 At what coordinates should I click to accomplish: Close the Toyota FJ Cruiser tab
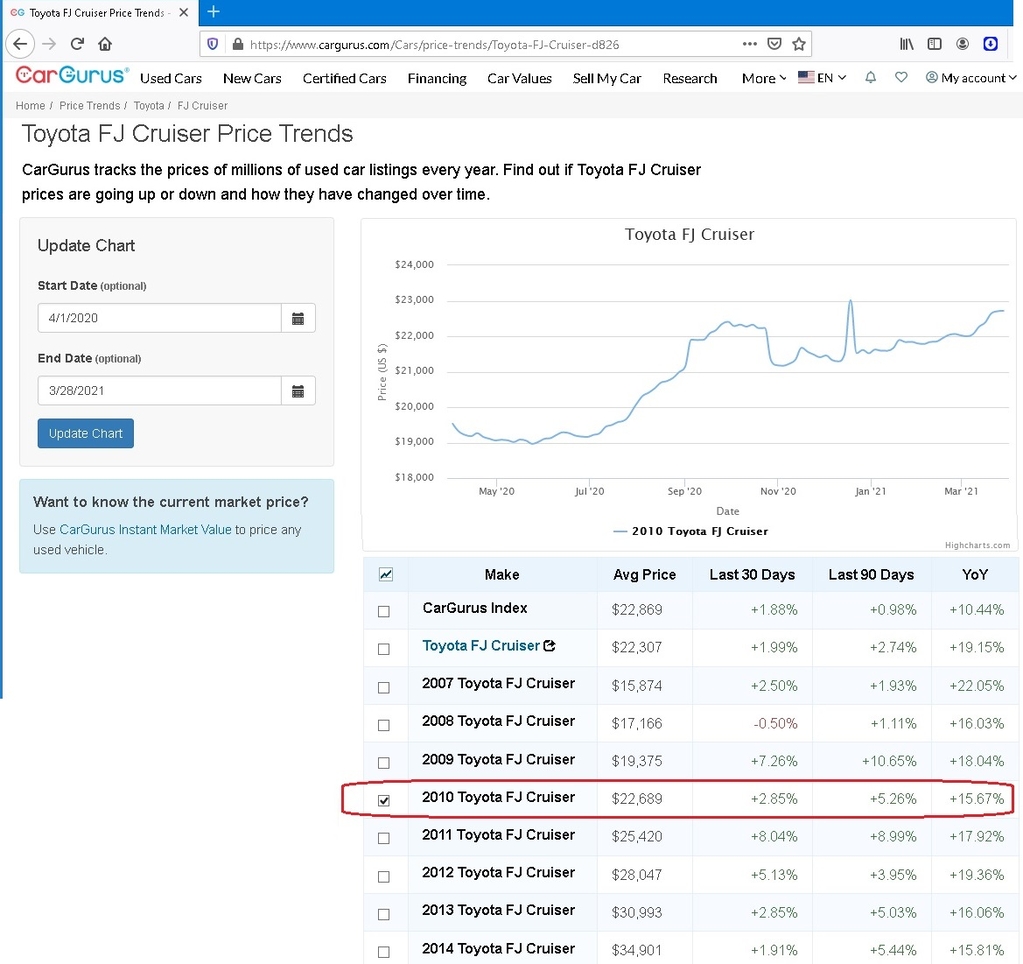pos(184,12)
